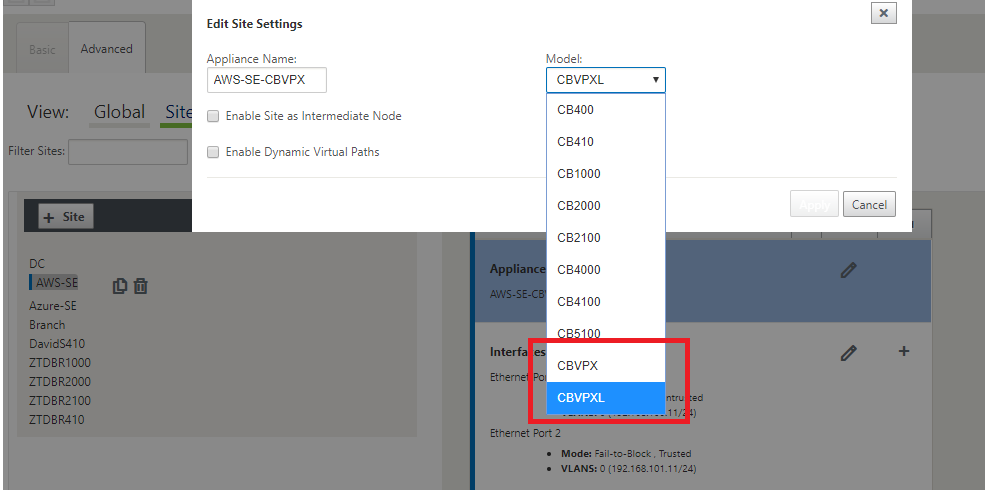Toggle Enable Dynamic Virtual Paths checkbox

point(213,152)
